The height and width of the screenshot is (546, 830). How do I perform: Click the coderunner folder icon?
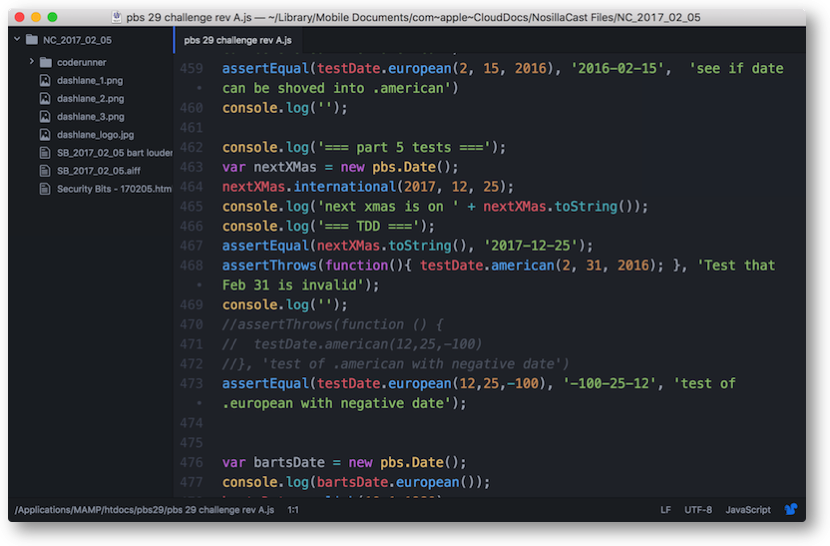(45, 62)
